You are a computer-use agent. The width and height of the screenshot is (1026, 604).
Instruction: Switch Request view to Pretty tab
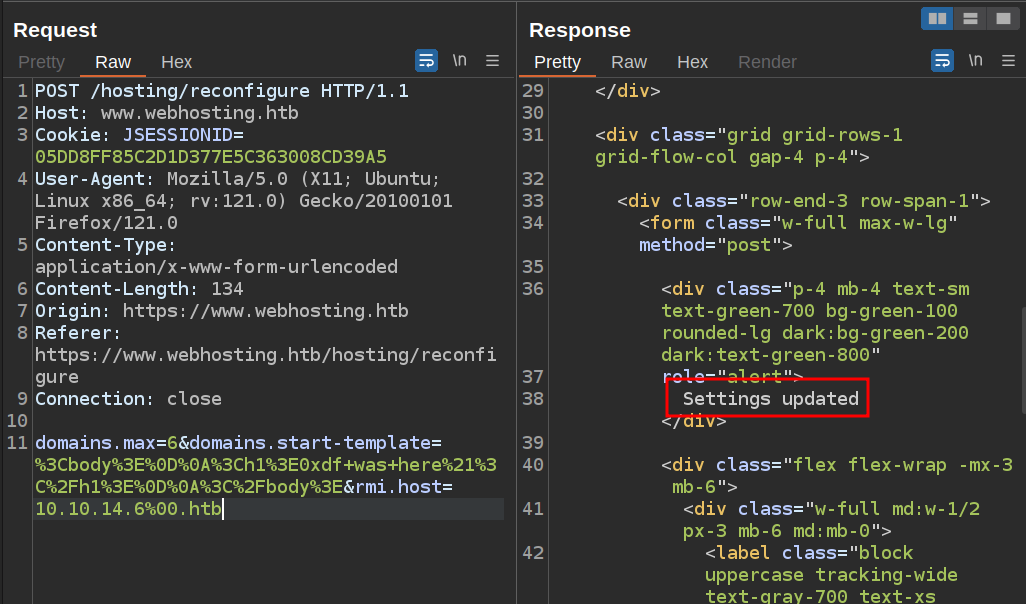tap(41, 62)
